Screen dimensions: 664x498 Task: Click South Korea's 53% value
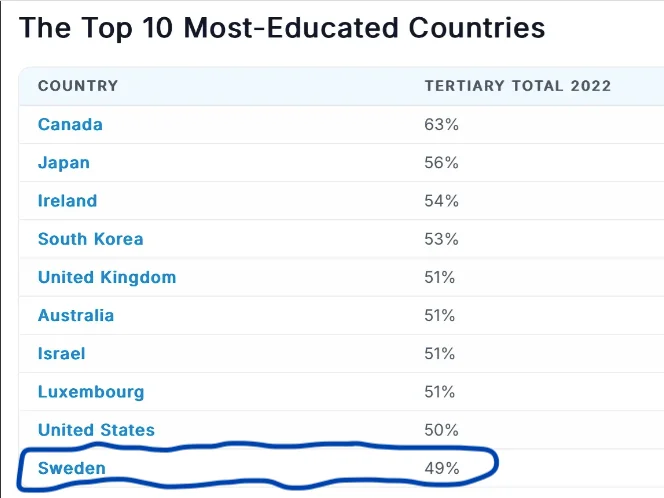click(441, 239)
